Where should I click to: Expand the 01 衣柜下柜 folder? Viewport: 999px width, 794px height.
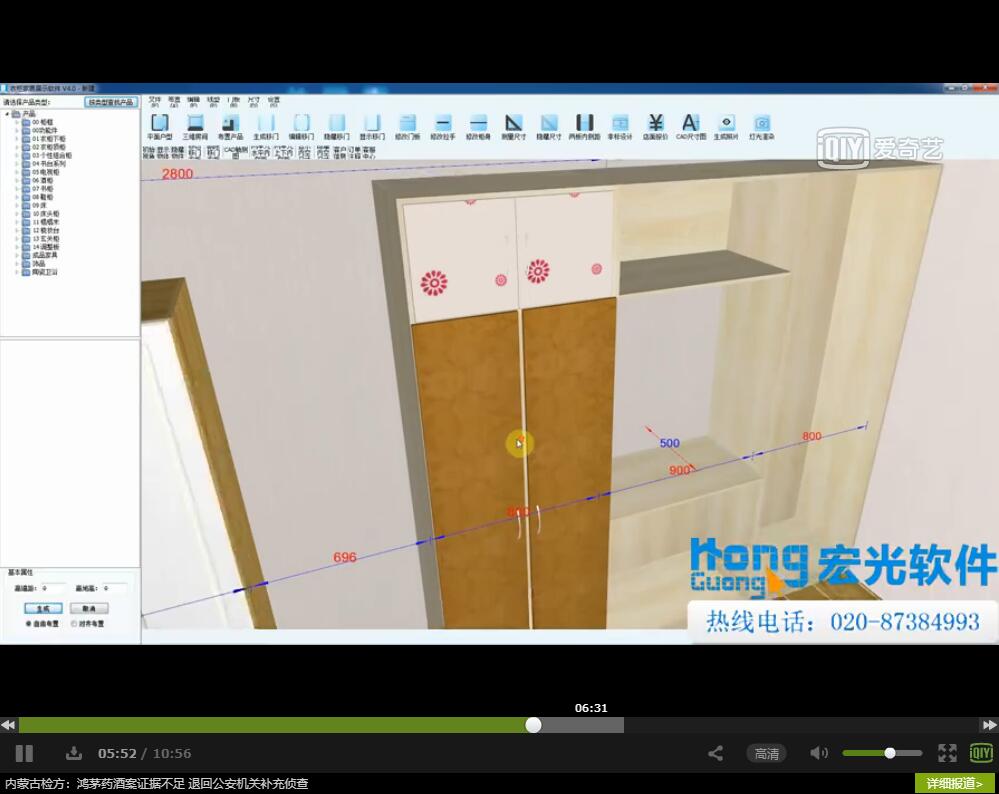(17, 139)
